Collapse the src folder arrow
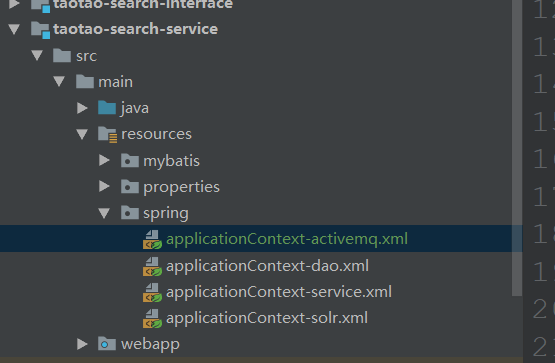This screenshot has width=555, height=363. pos(37,56)
